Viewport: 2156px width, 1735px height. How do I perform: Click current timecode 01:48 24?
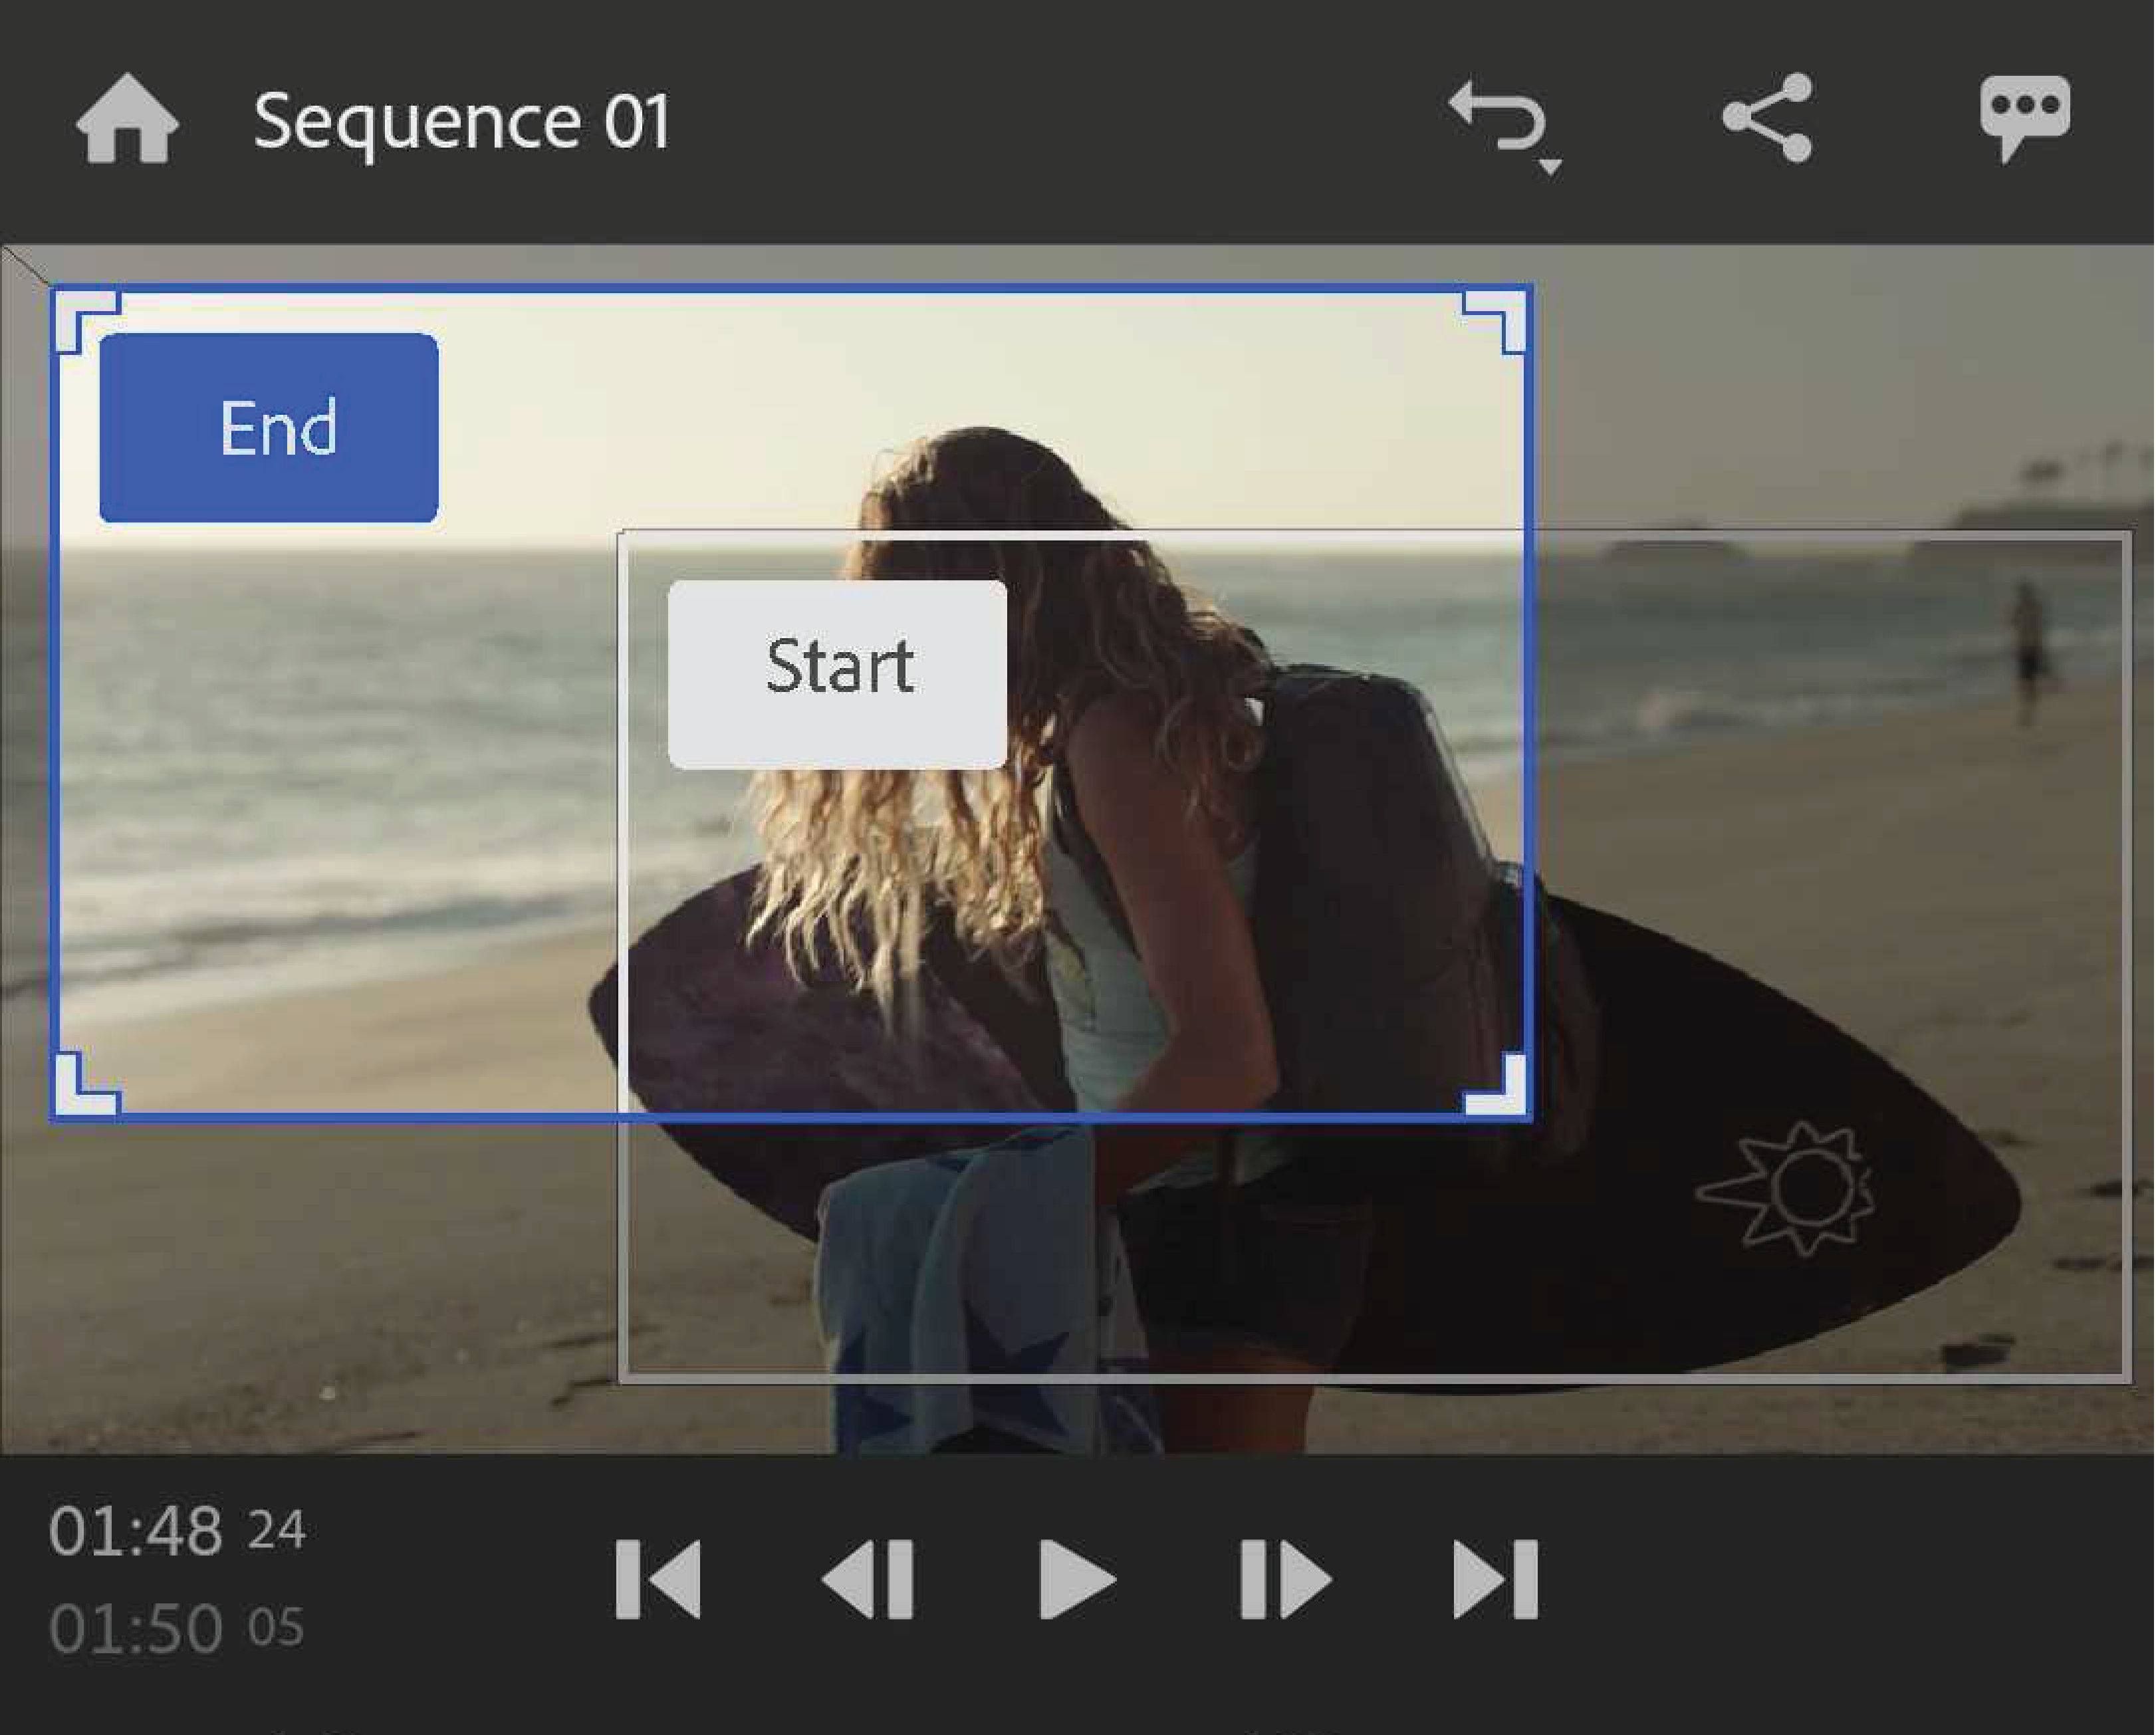177,1530
